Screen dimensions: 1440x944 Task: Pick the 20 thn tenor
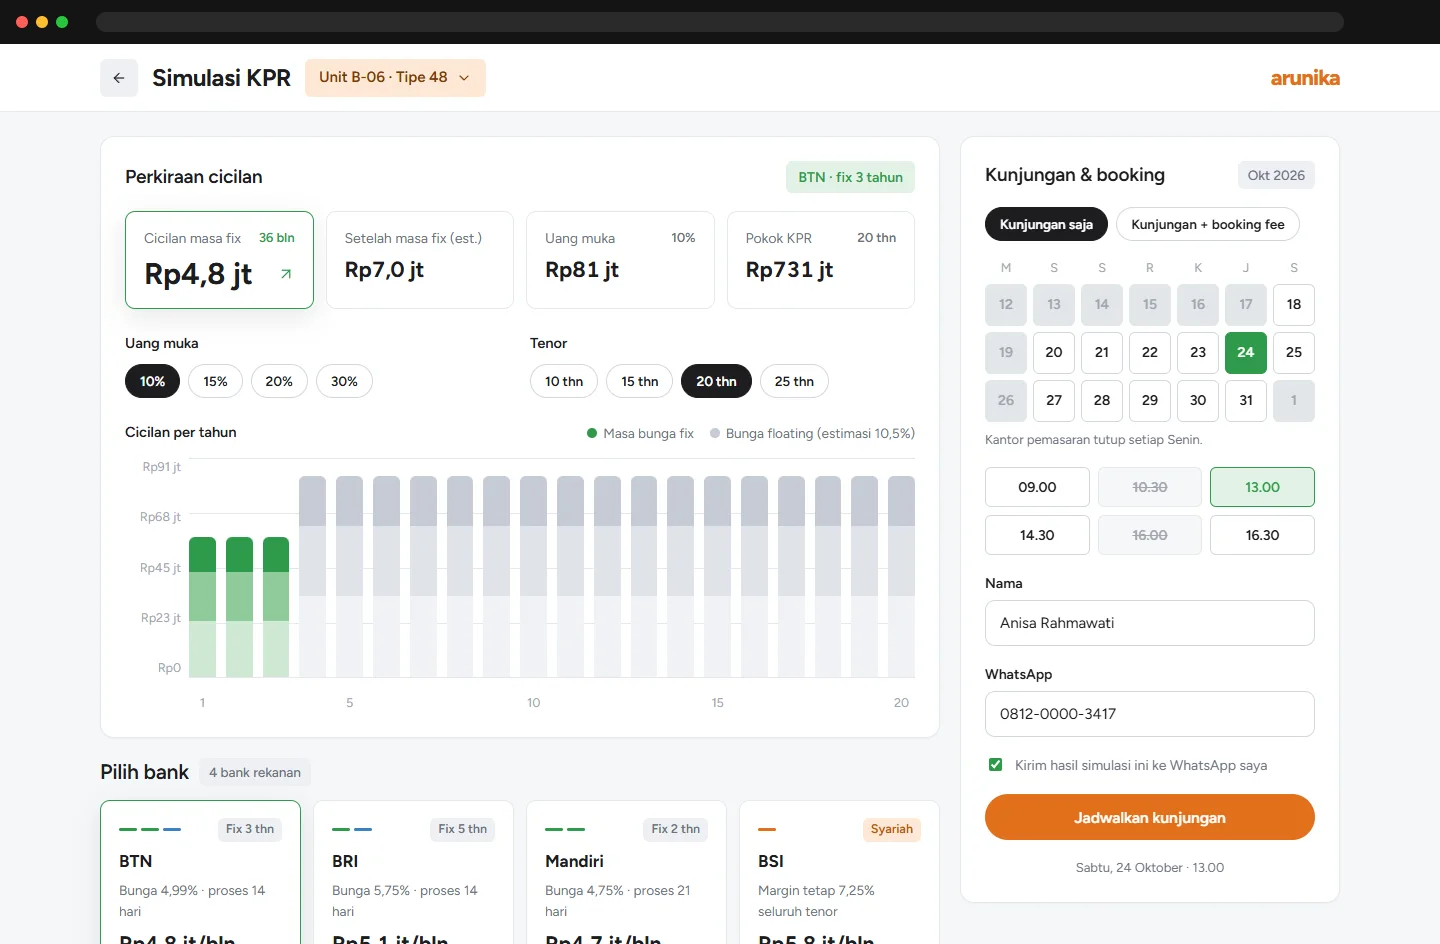(x=716, y=381)
